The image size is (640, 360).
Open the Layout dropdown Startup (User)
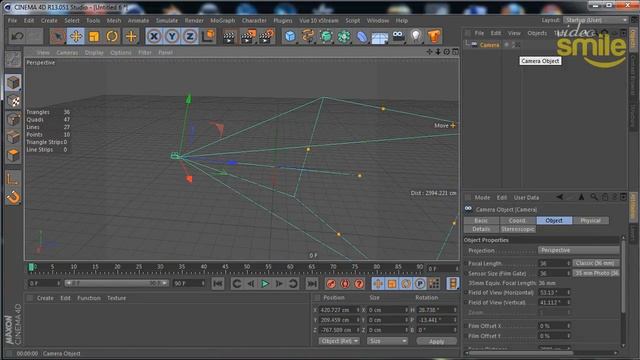596,20
